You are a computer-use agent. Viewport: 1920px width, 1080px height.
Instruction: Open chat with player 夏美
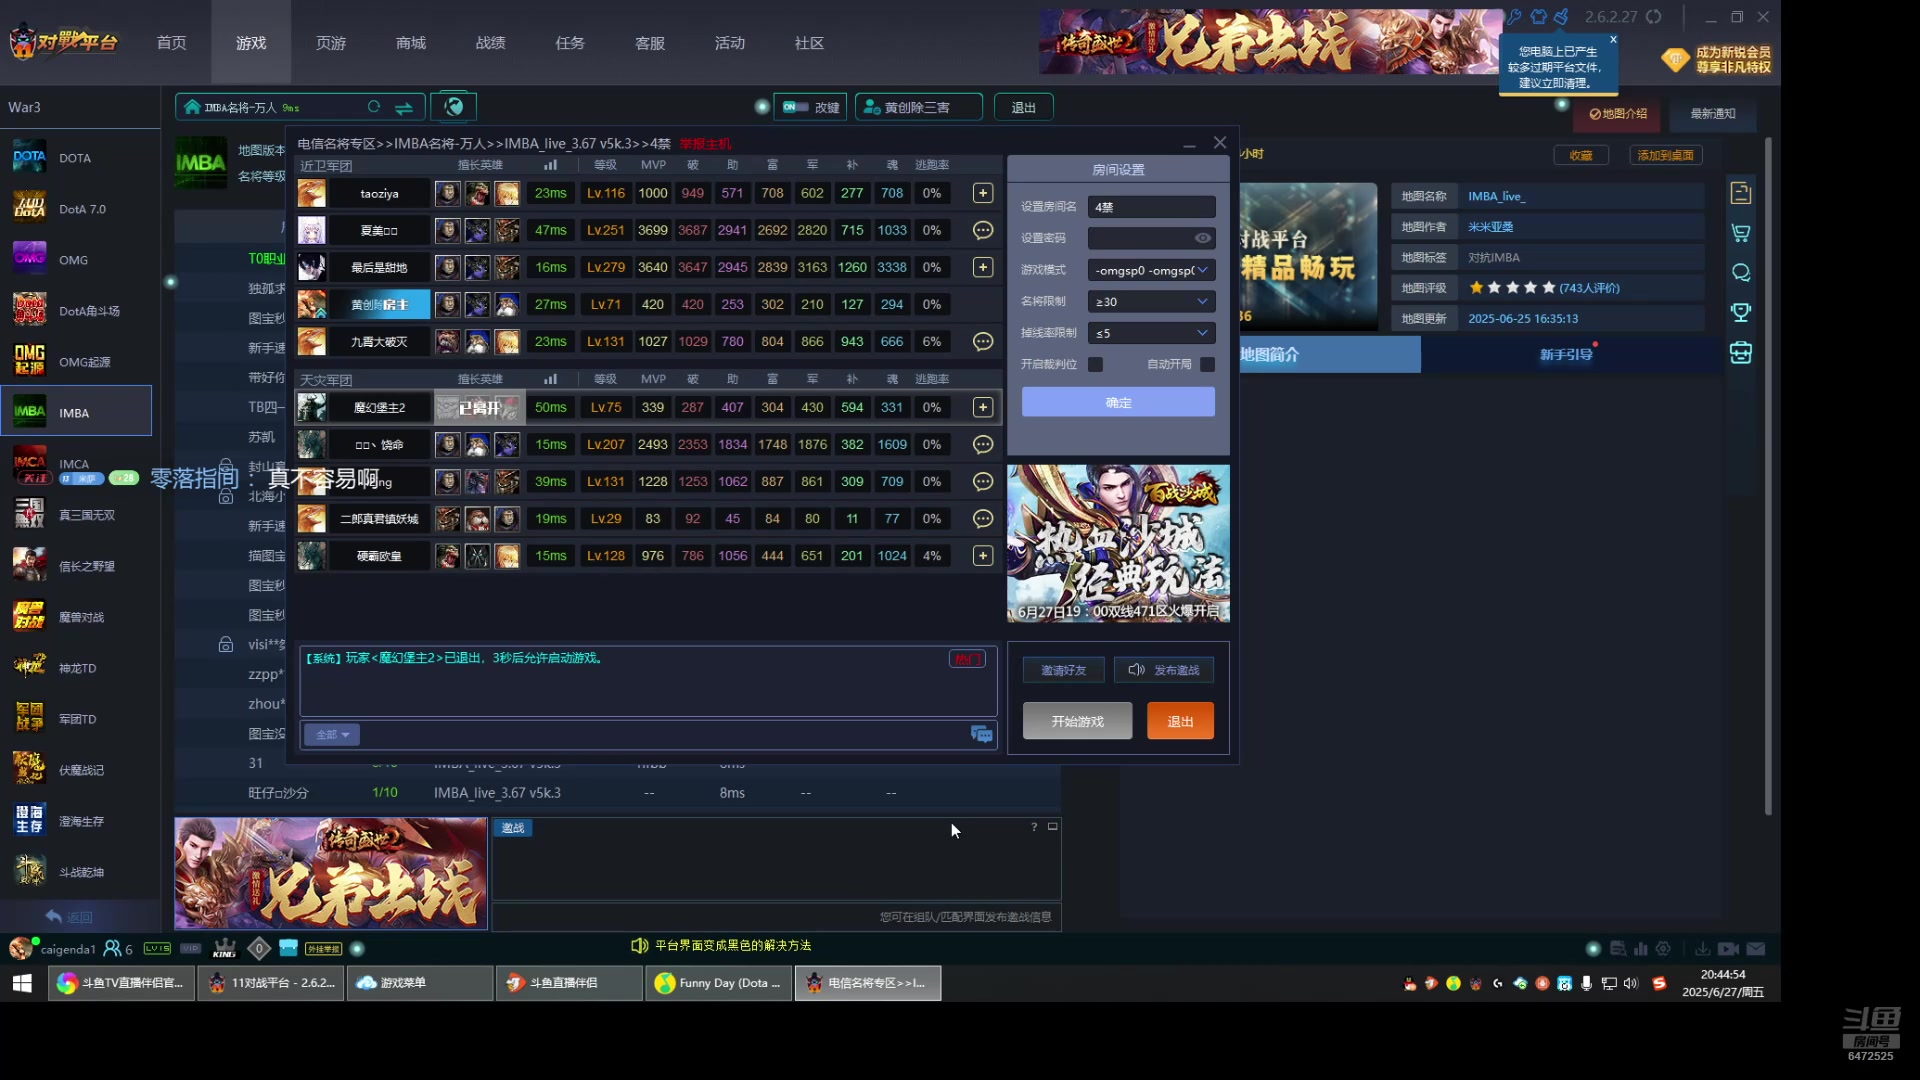983,230
